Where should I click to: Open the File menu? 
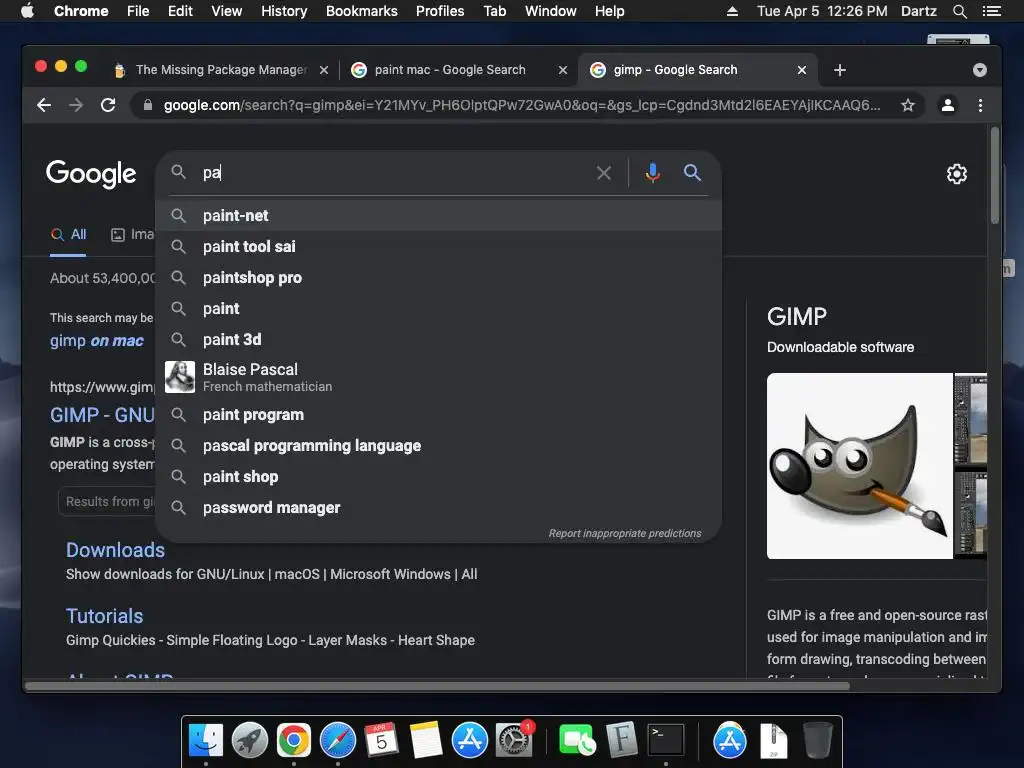[x=138, y=11]
